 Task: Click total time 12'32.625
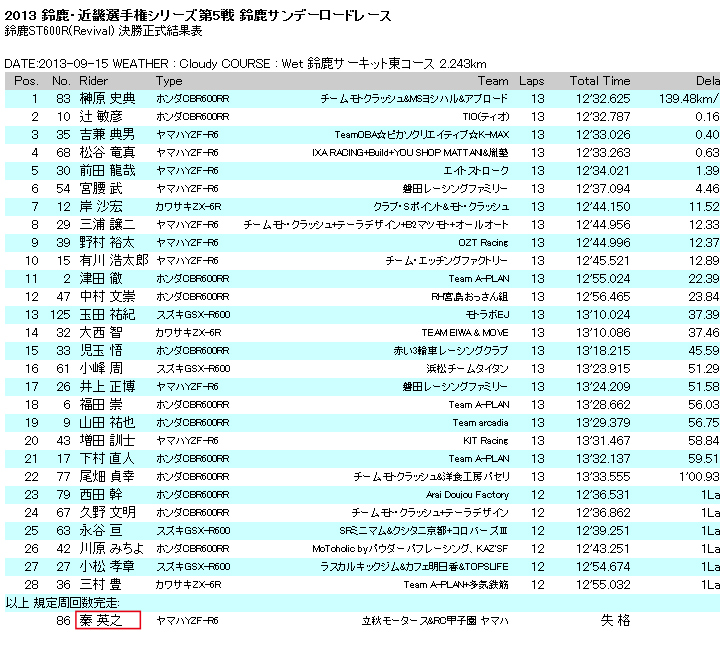click(603, 99)
